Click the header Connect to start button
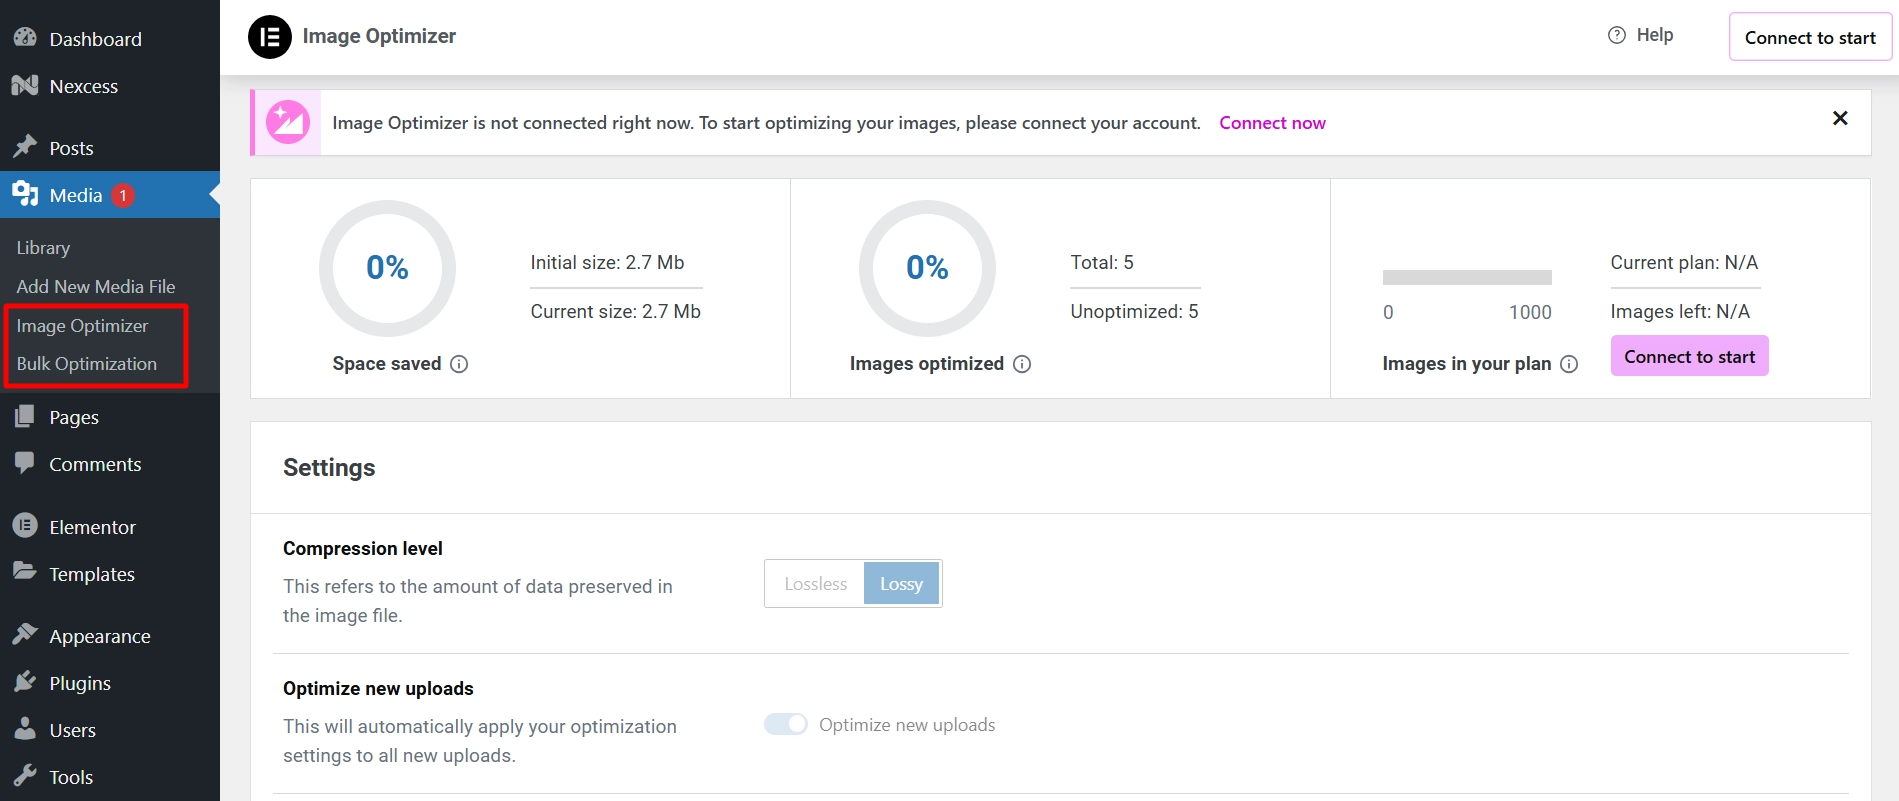Viewport: 1899px width, 801px height. [1810, 37]
